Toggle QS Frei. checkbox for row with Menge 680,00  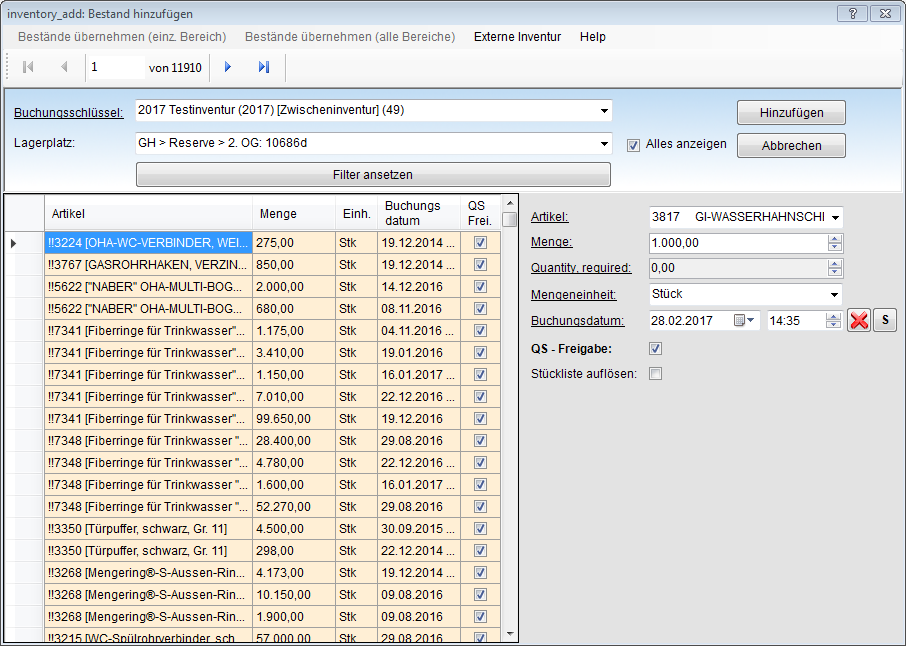[480, 309]
